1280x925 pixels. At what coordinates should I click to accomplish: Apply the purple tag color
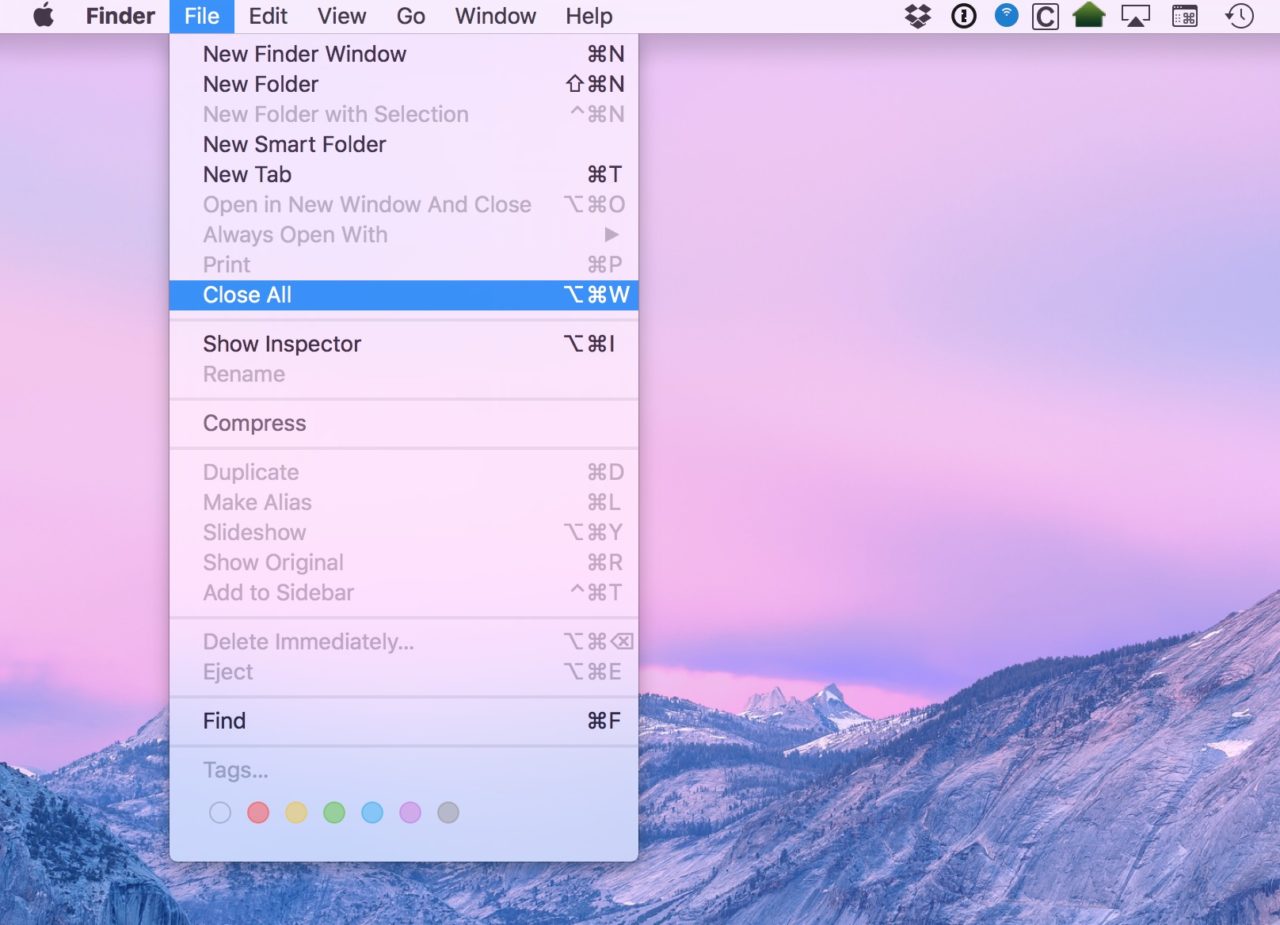410,813
